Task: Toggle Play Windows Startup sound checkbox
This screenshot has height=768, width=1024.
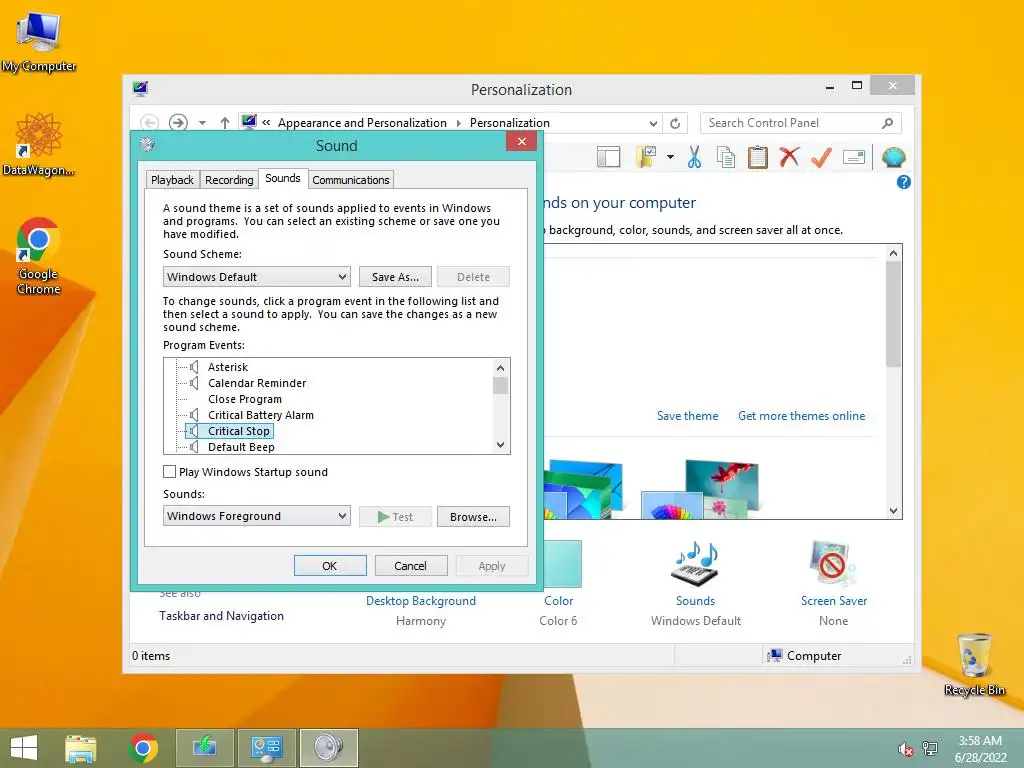Action: [x=169, y=472]
